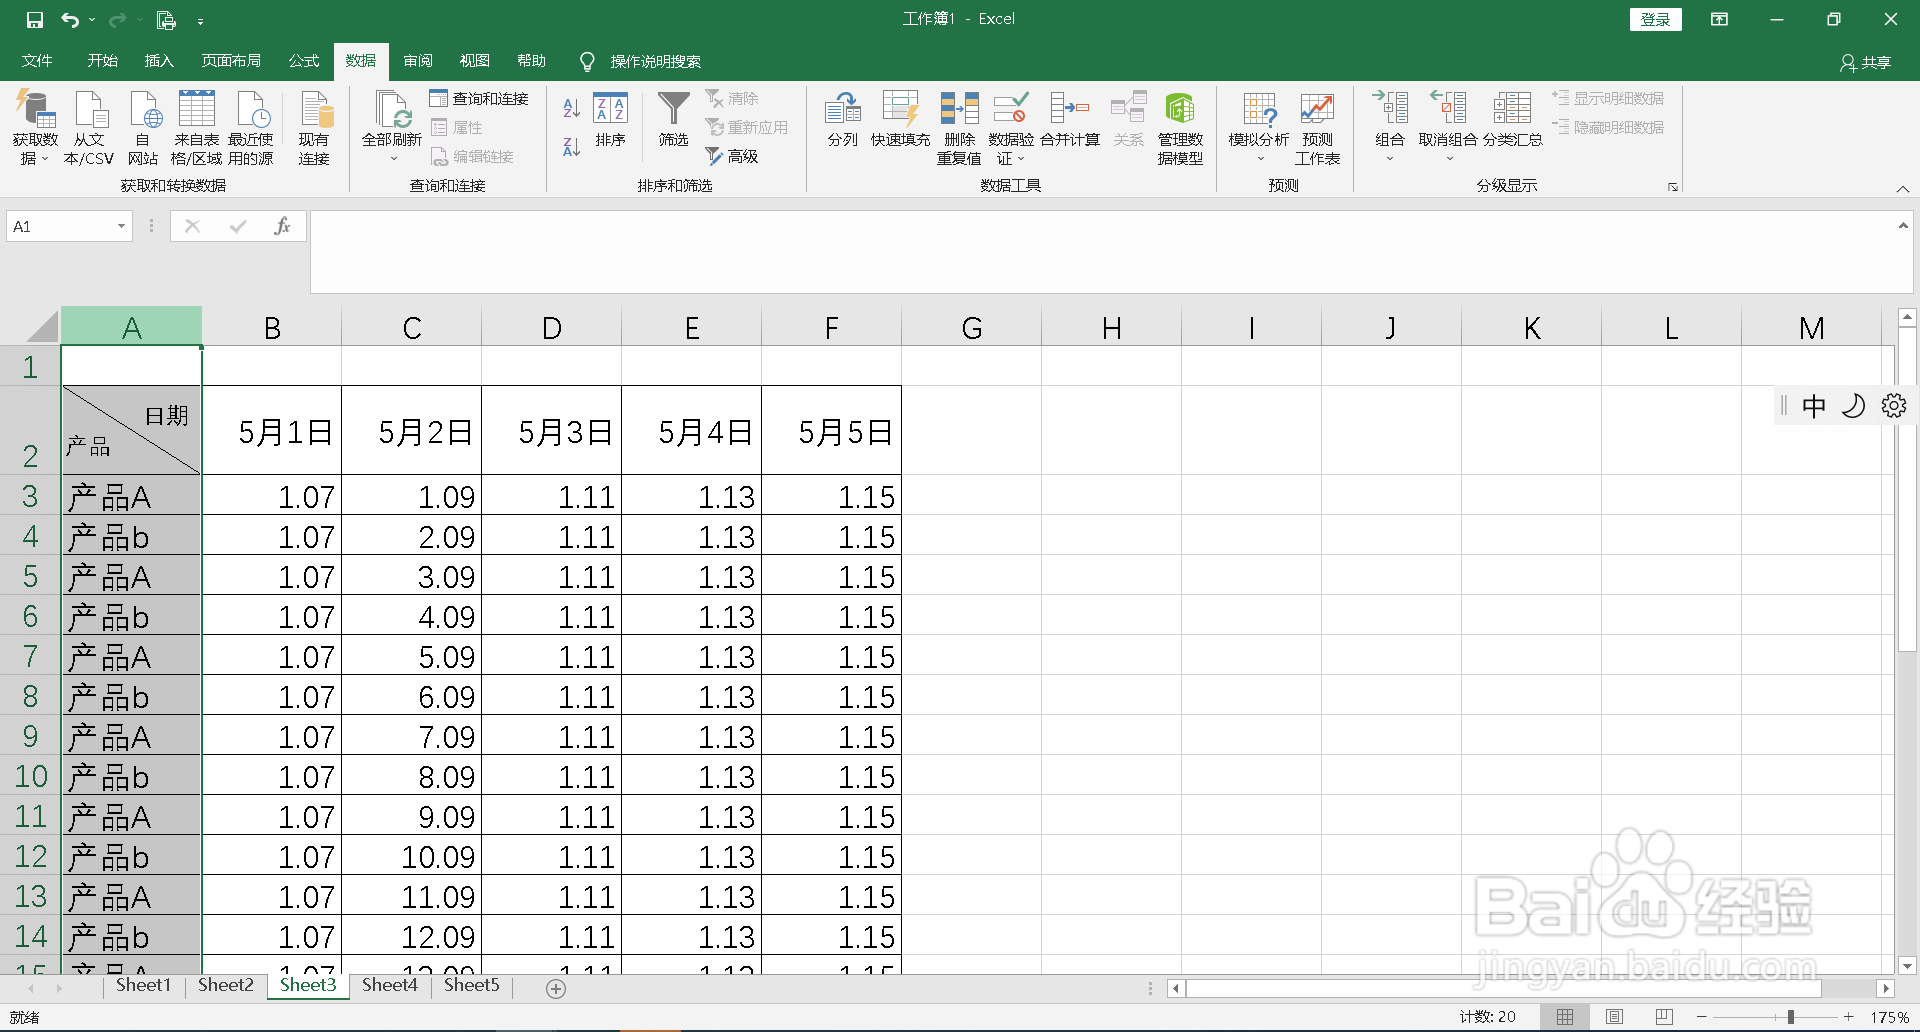
Task: Open Customize Quick Access Toolbar dropdown
Action: pos(200,20)
